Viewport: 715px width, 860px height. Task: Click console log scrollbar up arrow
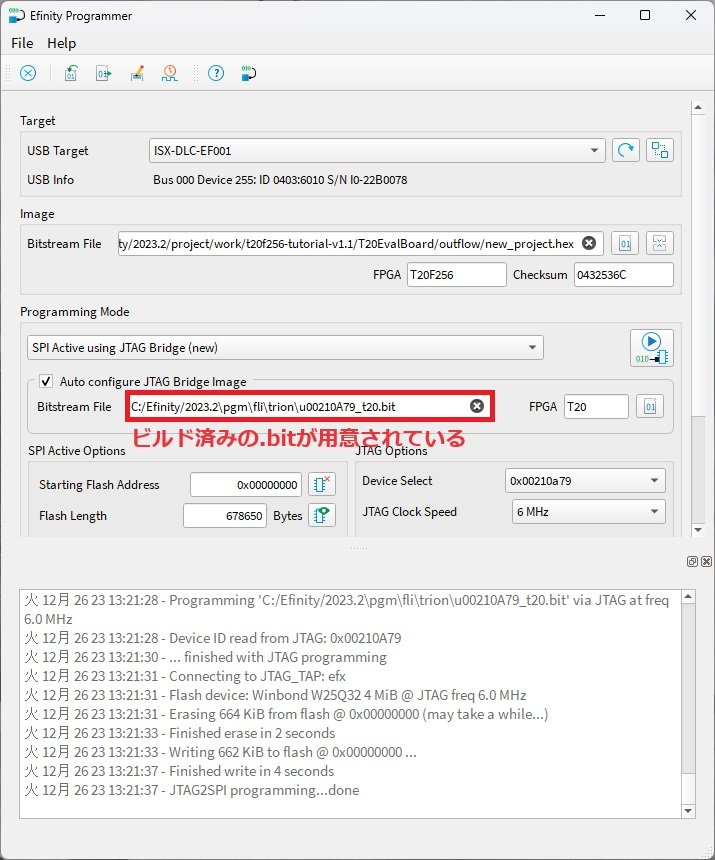pyautogui.click(x=688, y=596)
